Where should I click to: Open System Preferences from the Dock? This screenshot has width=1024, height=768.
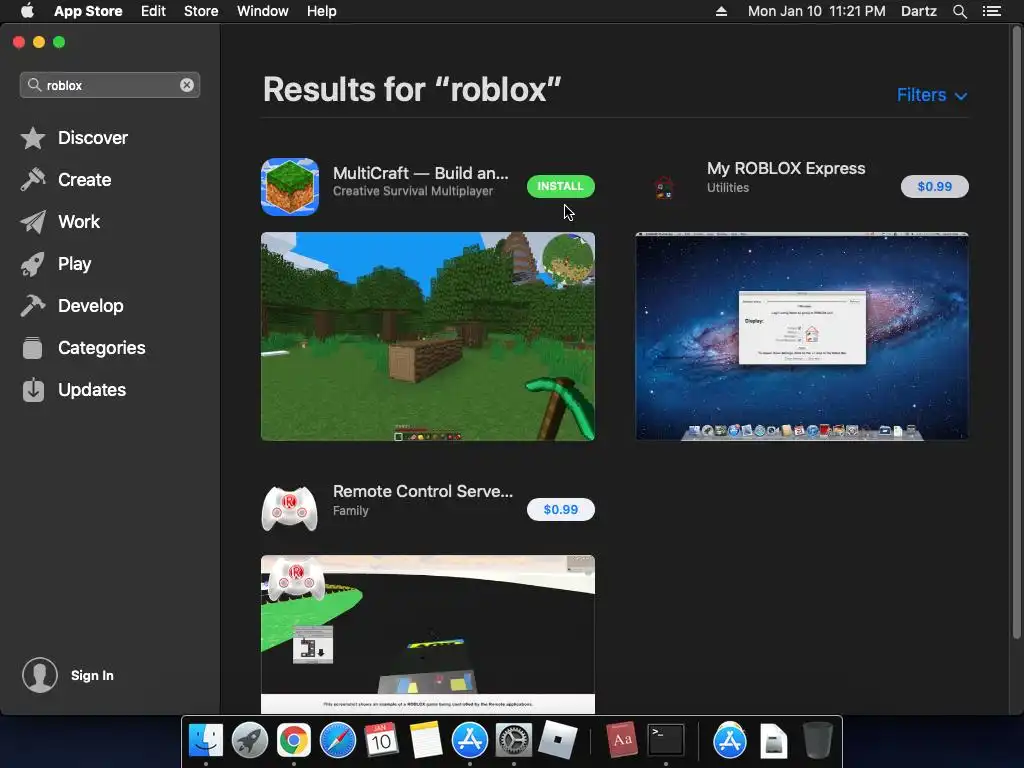click(513, 741)
